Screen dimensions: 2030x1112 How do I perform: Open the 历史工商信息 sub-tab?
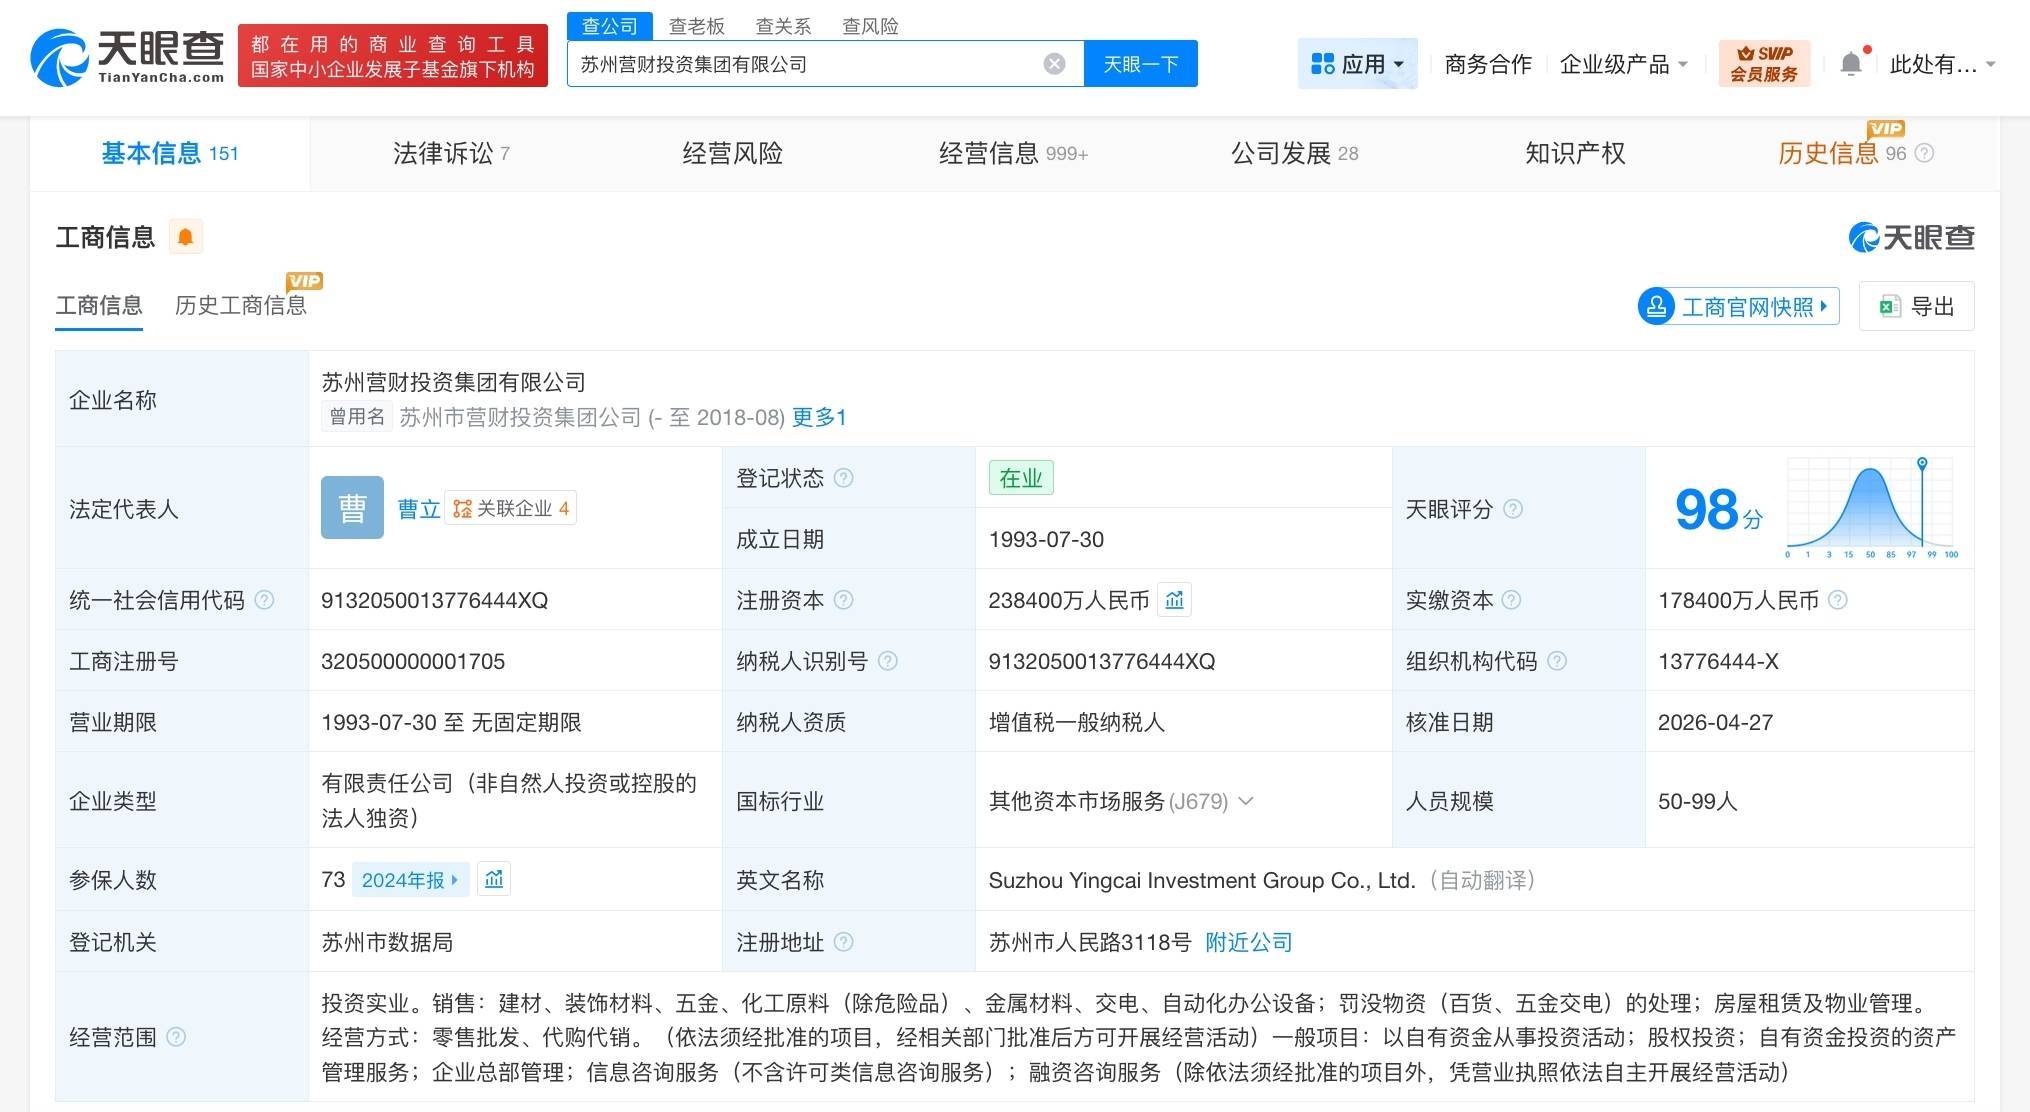coord(240,305)
